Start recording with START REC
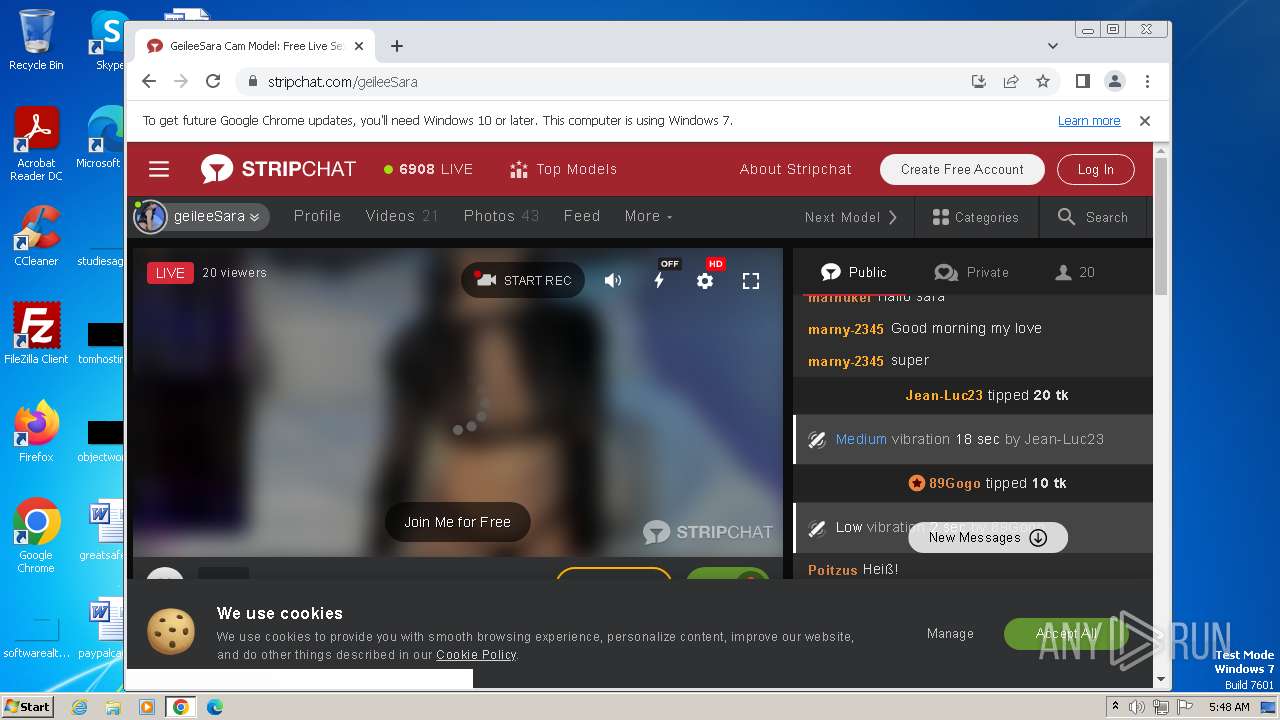Image resolution: width=1280 pixels, height=720 pixels. pyautogui.click(x=523, y=280)
